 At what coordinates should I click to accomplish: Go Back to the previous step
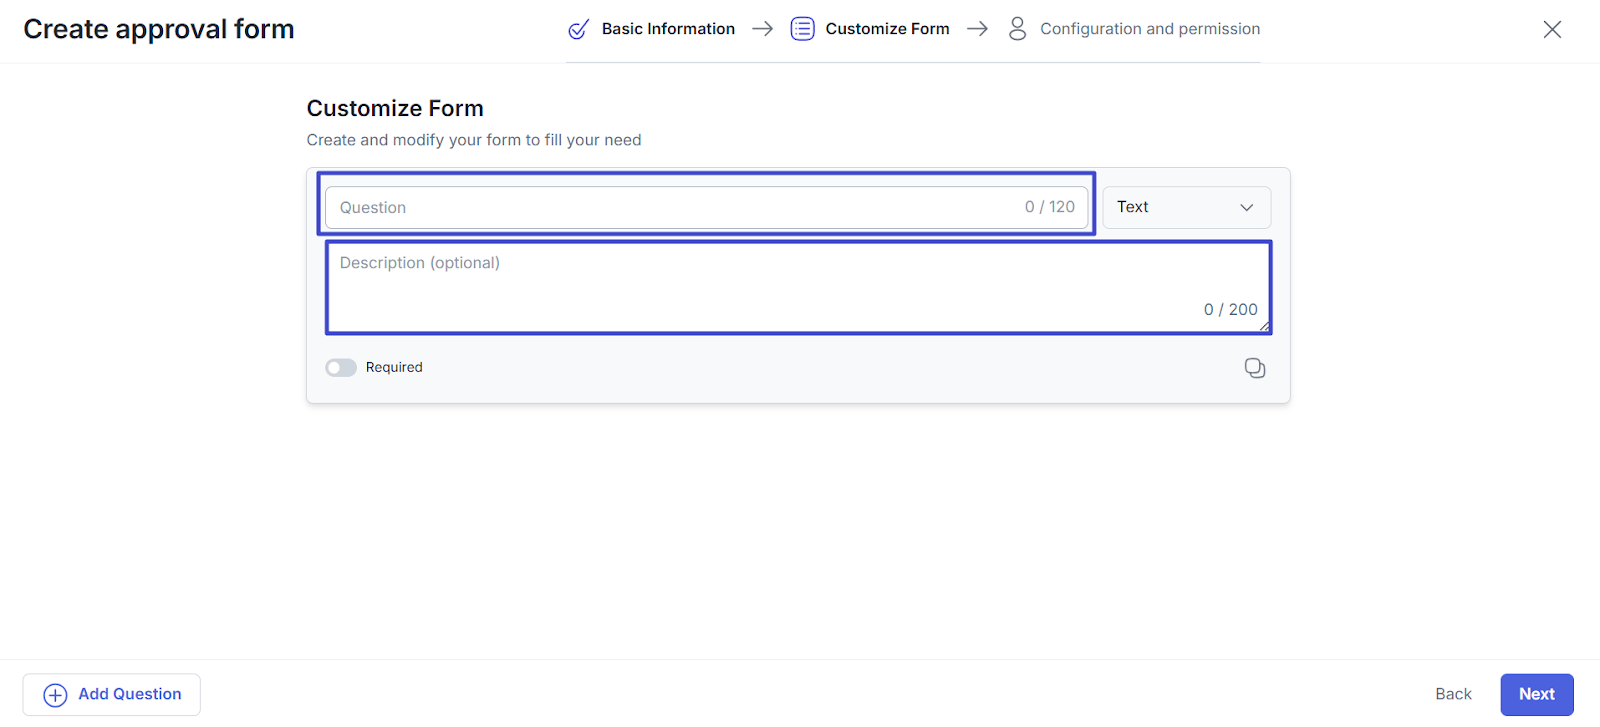(1453, 694)
